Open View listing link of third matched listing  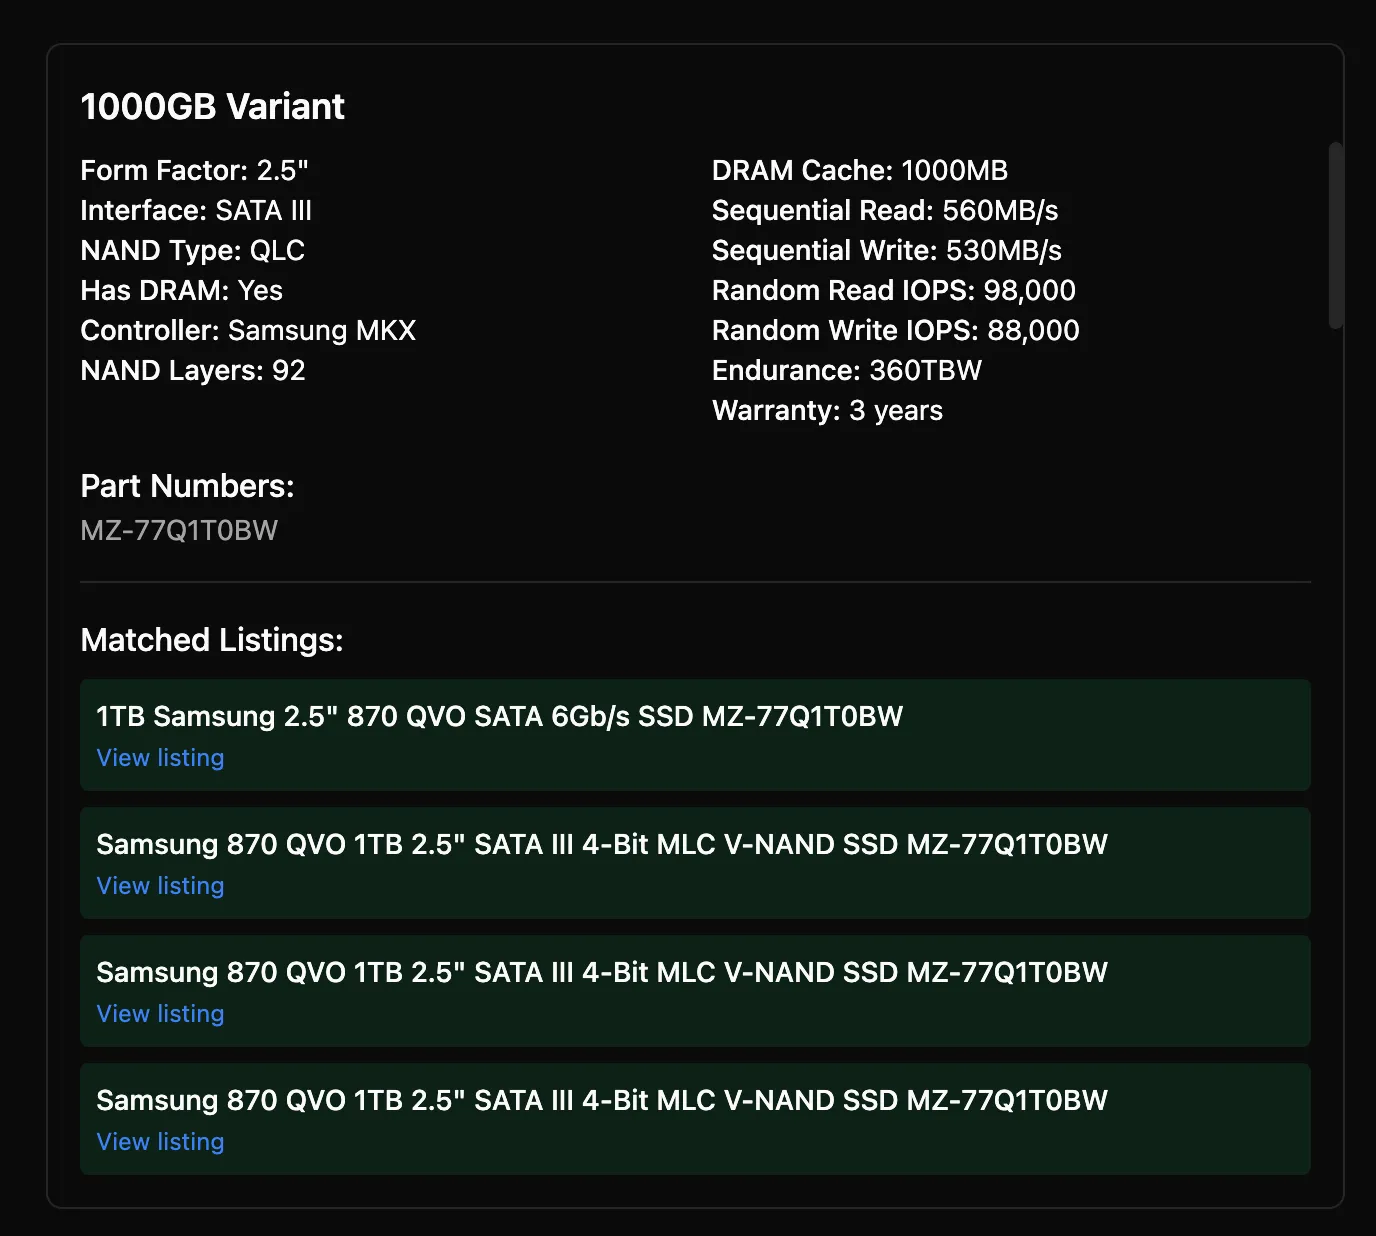point(160,1014)
